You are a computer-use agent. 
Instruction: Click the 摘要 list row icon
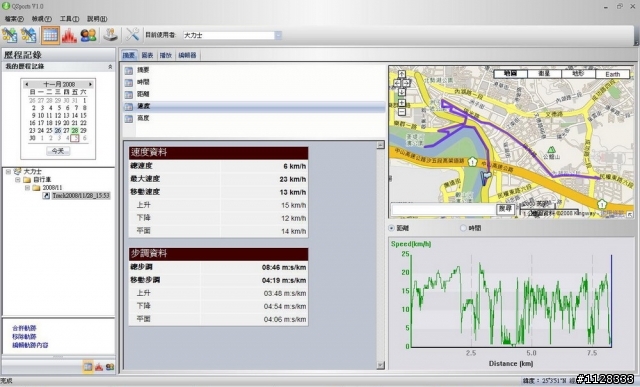(x=129, y=71)
